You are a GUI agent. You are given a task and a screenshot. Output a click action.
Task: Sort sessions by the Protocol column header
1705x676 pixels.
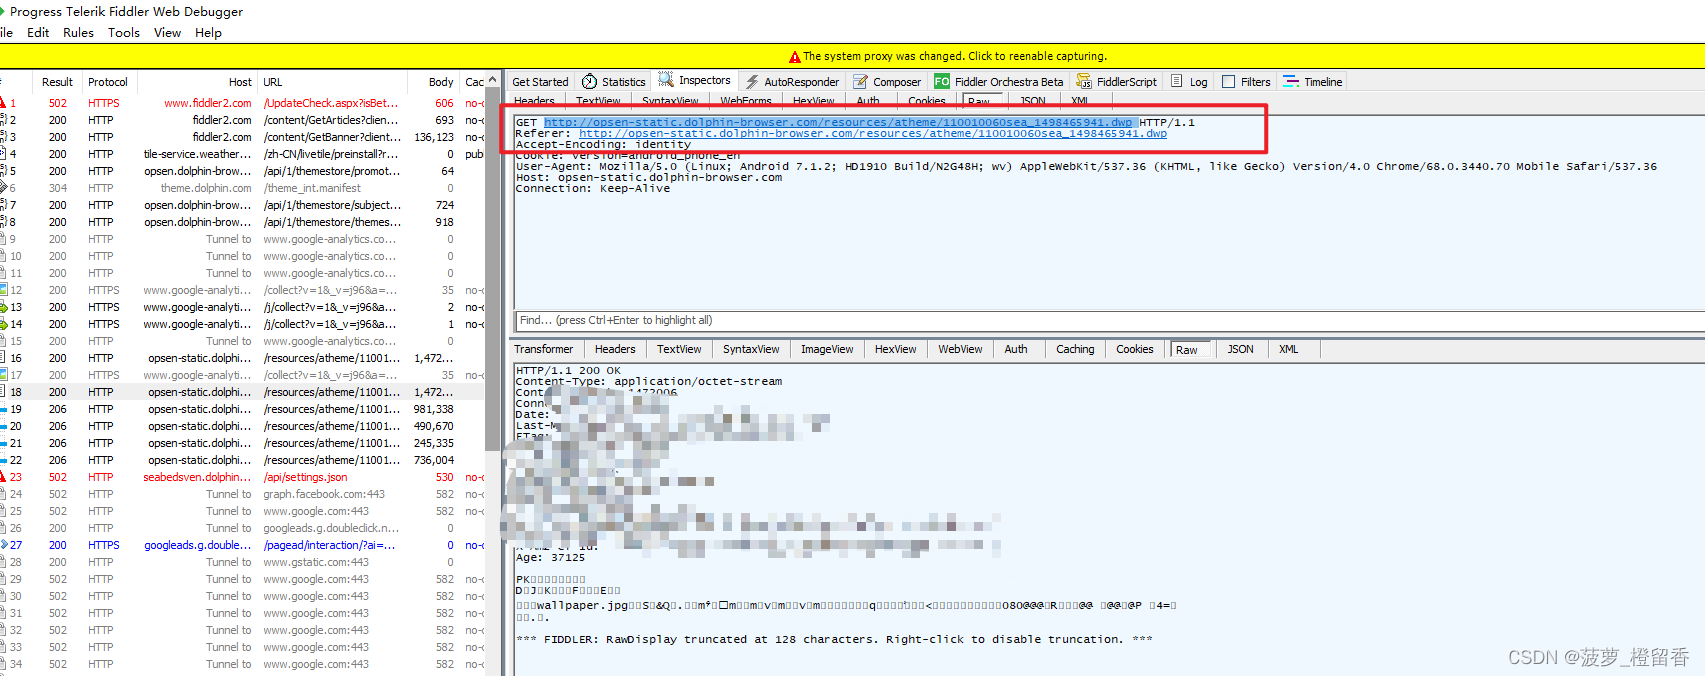pyautogui.click(x=108, y=82)
